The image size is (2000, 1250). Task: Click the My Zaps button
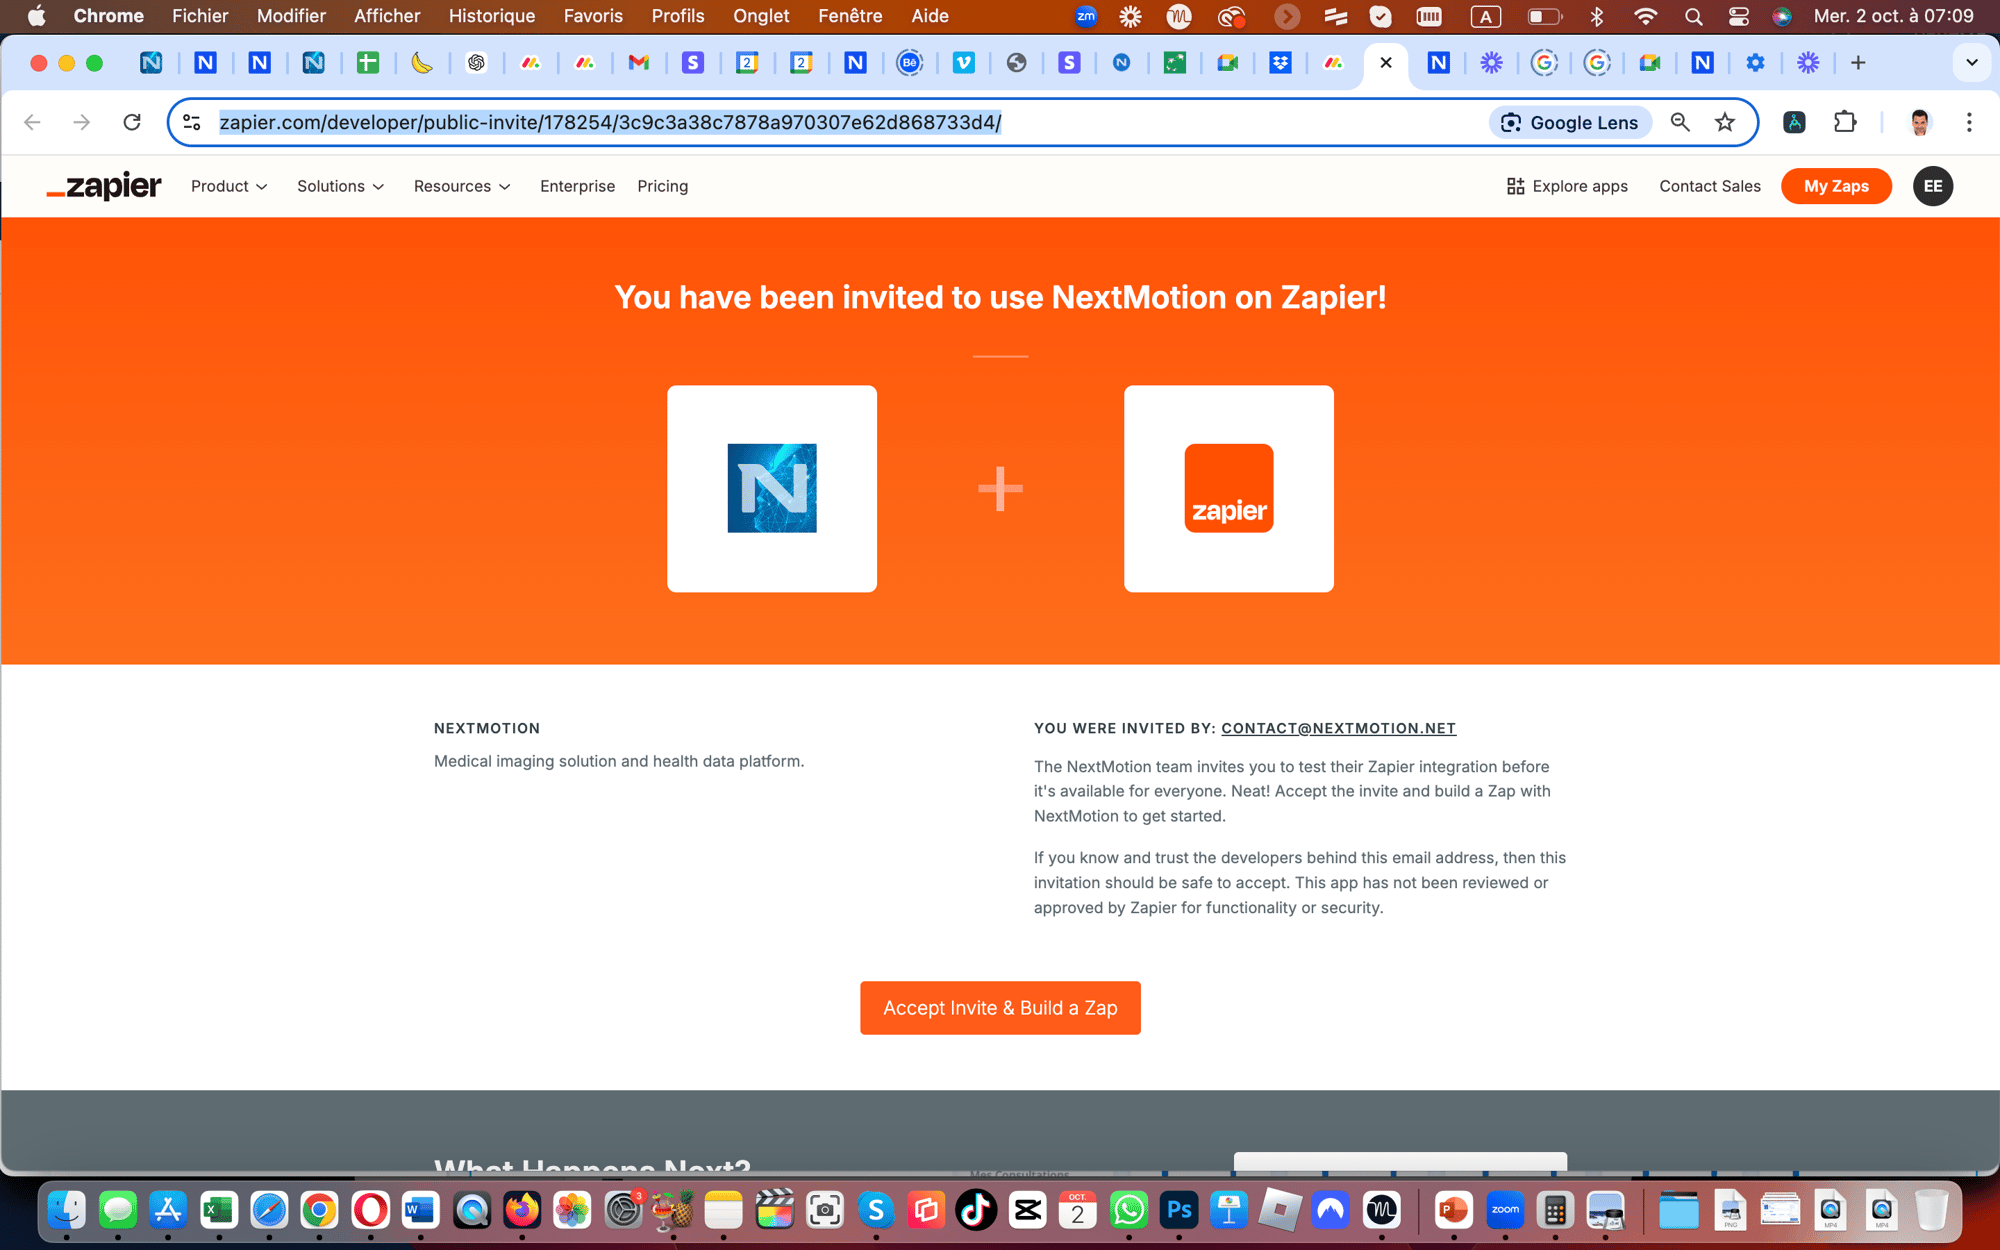tap(1836, 186)
